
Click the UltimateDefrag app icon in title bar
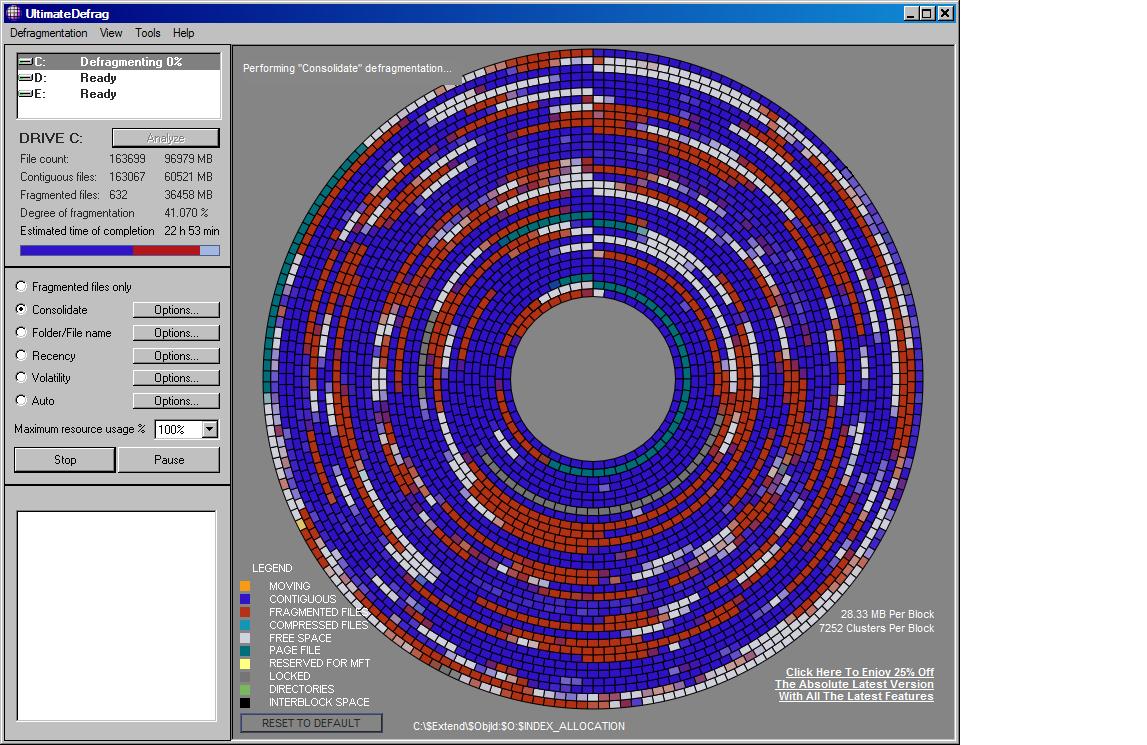point(13,12)
